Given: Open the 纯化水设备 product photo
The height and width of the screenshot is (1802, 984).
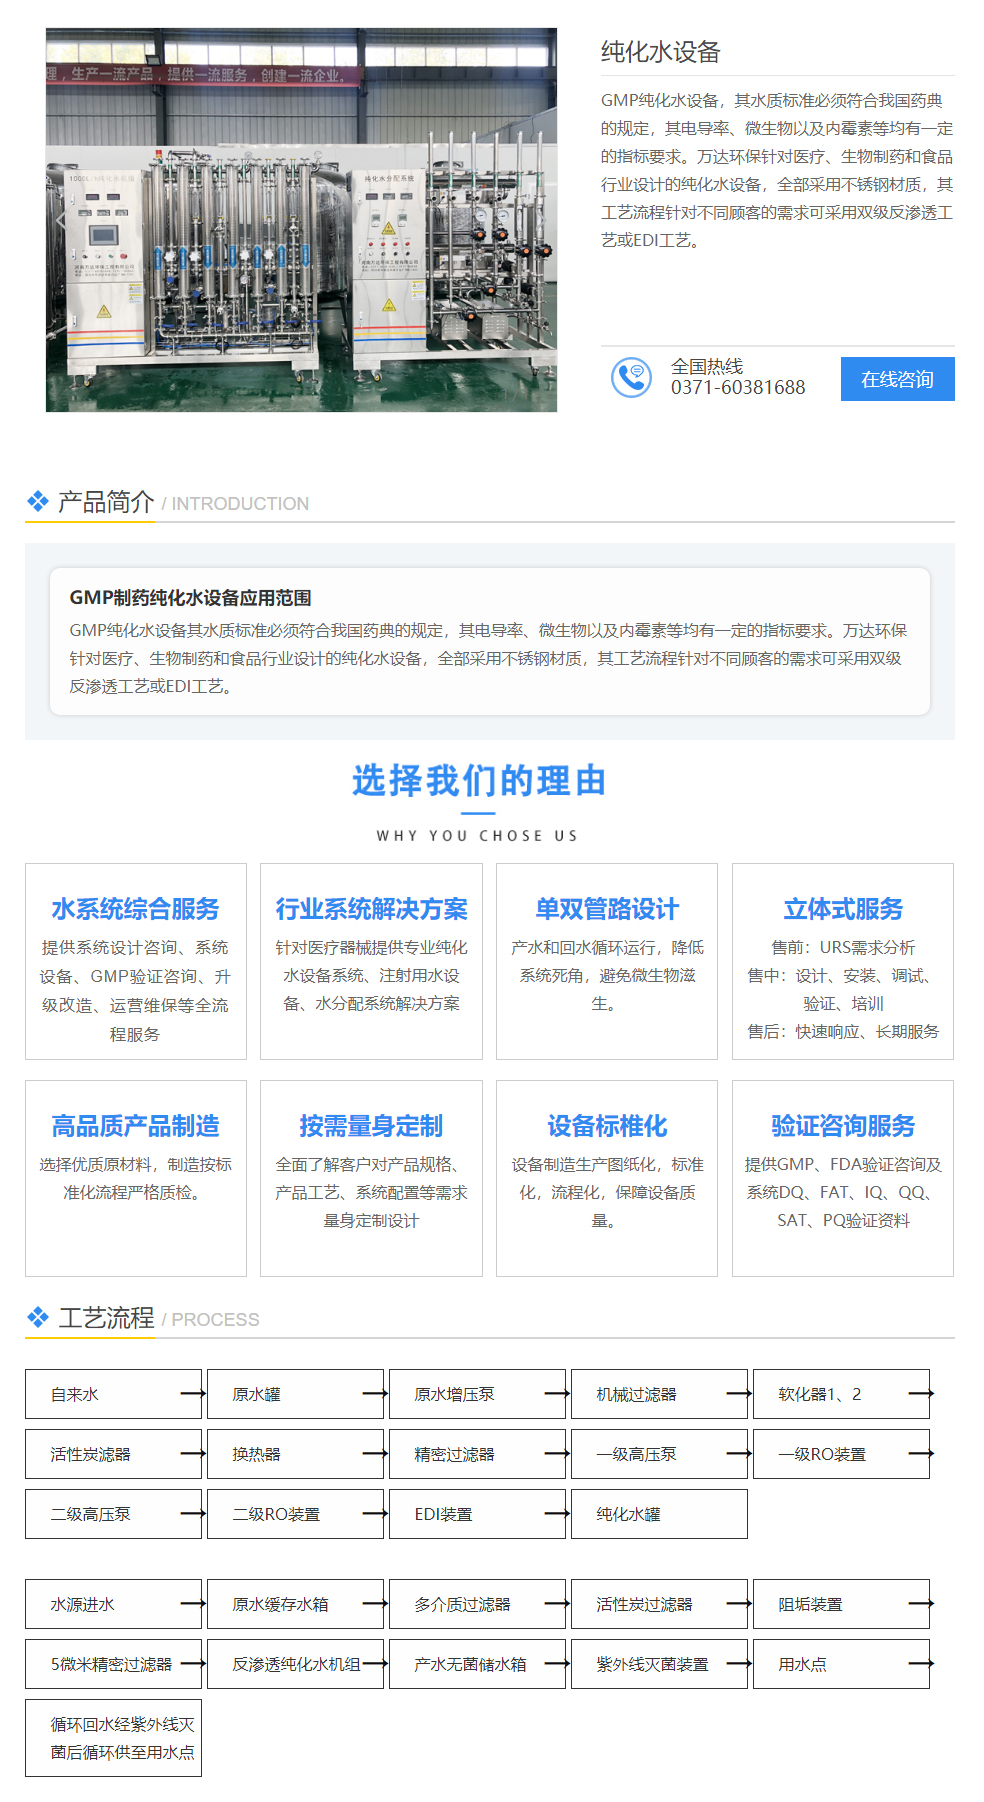Looking at the screenshot, I should coord(301,220).
